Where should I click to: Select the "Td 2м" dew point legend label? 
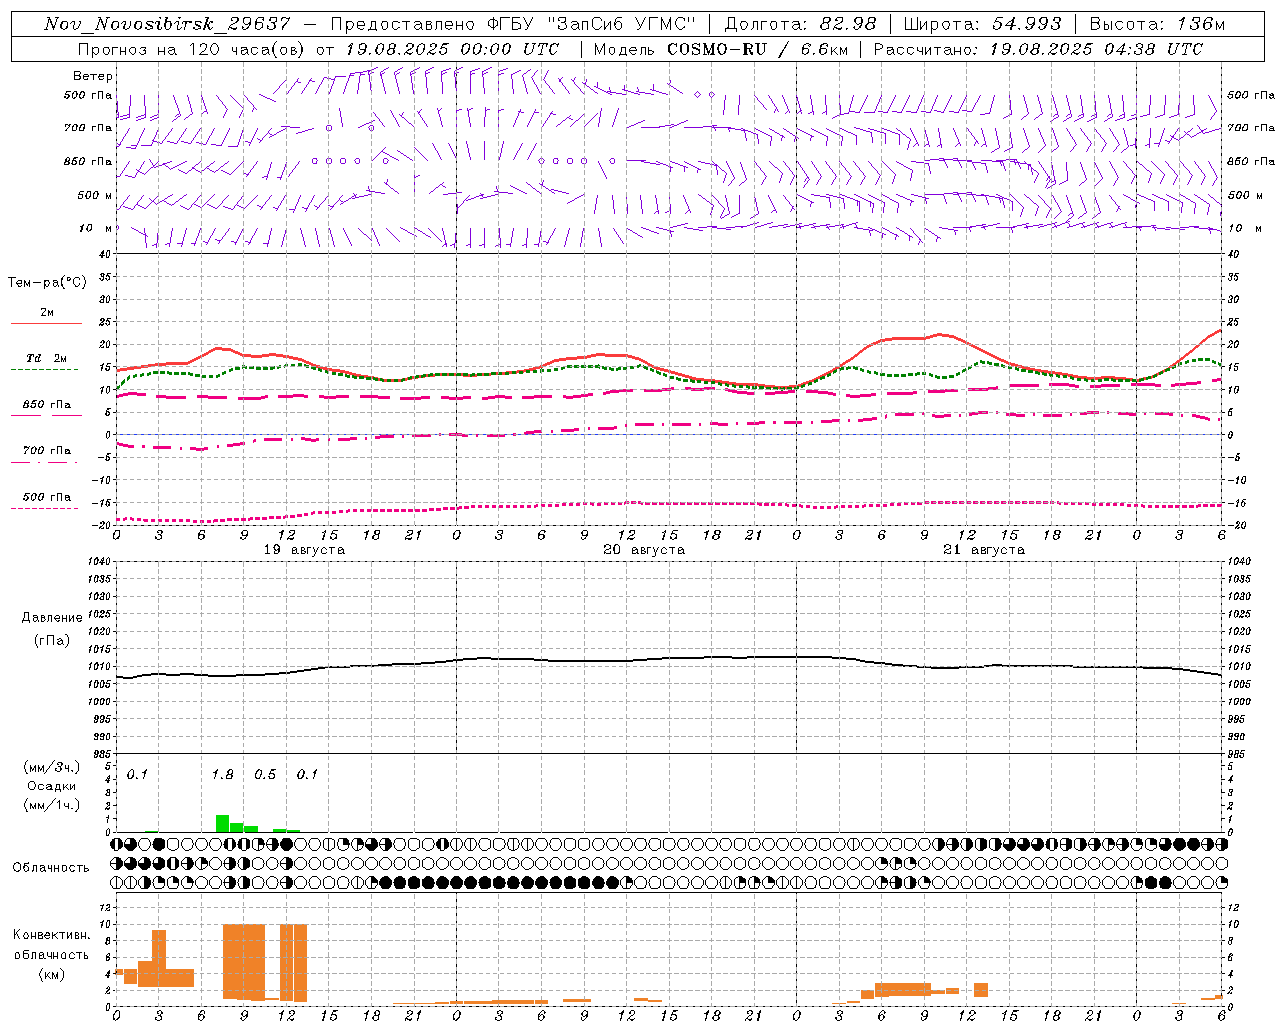pos(47,358)
